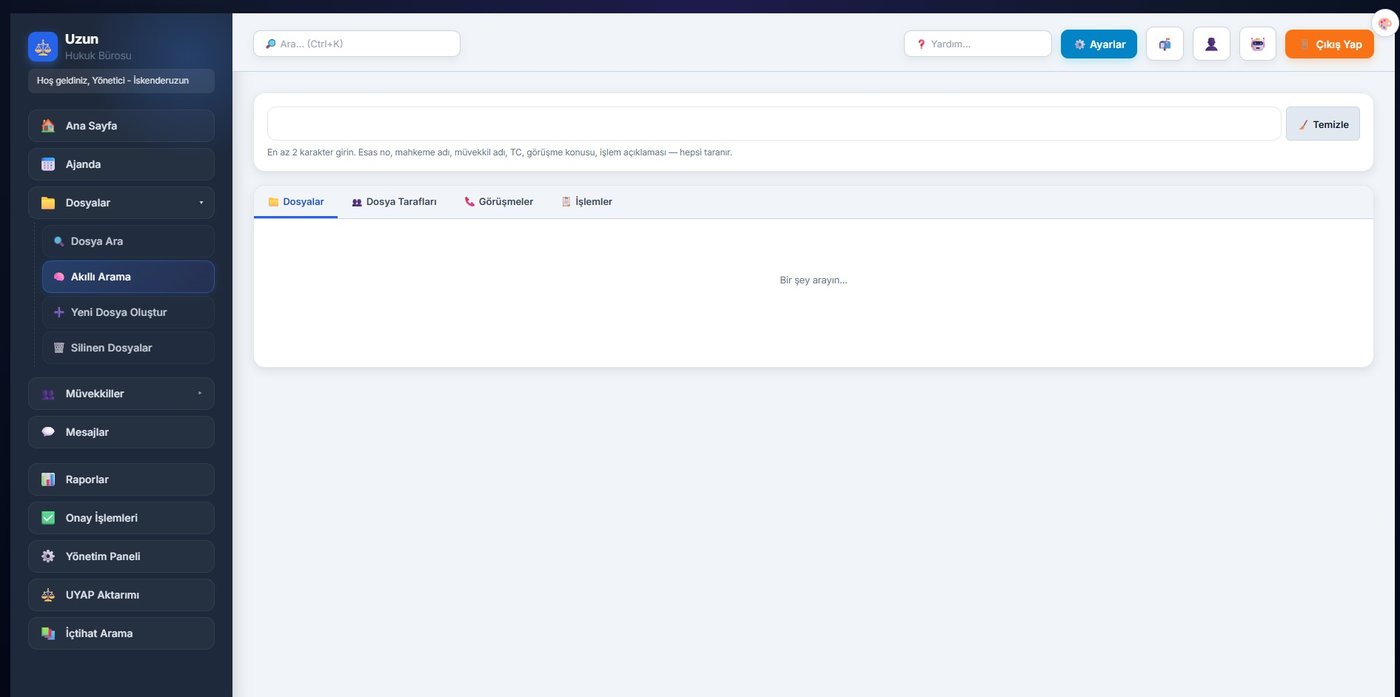Click the books icon beside İçtihat Arama
The height and width of the screenshot is (697, 1400).
tap(48, 633)
